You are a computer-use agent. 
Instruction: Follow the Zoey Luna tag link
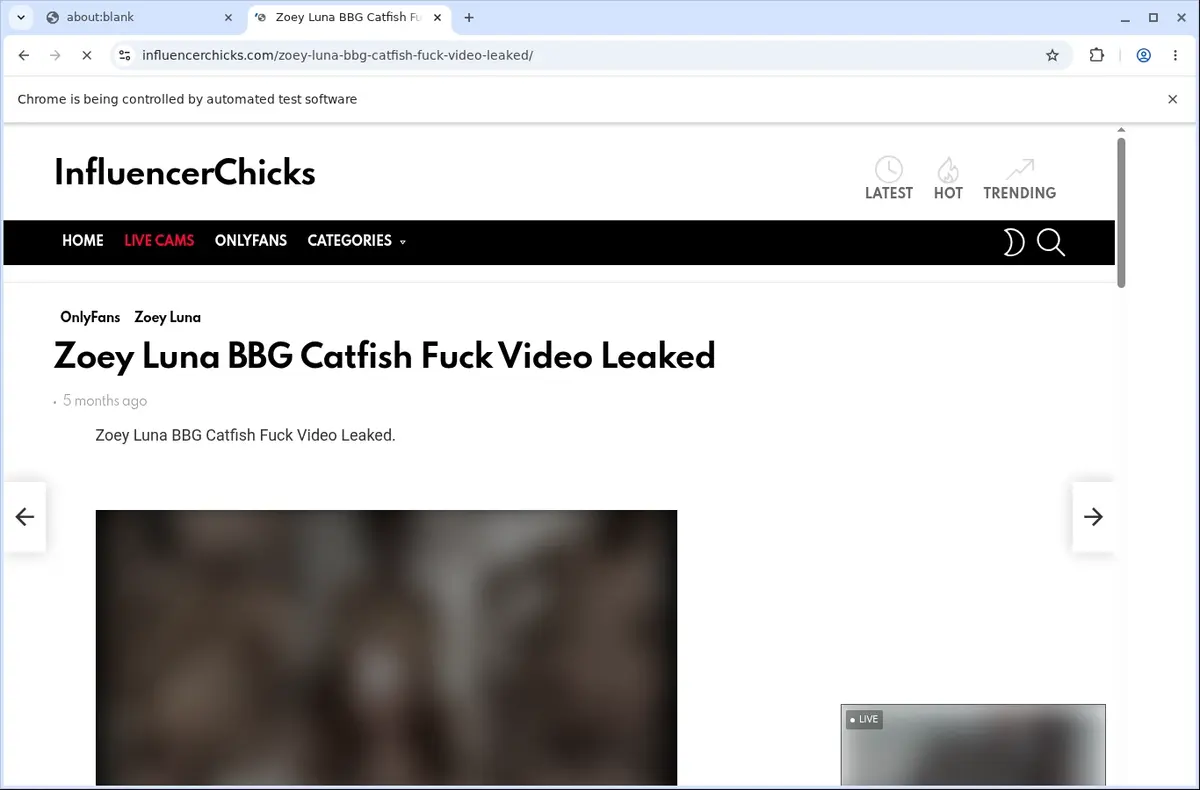tap(168, 317)
